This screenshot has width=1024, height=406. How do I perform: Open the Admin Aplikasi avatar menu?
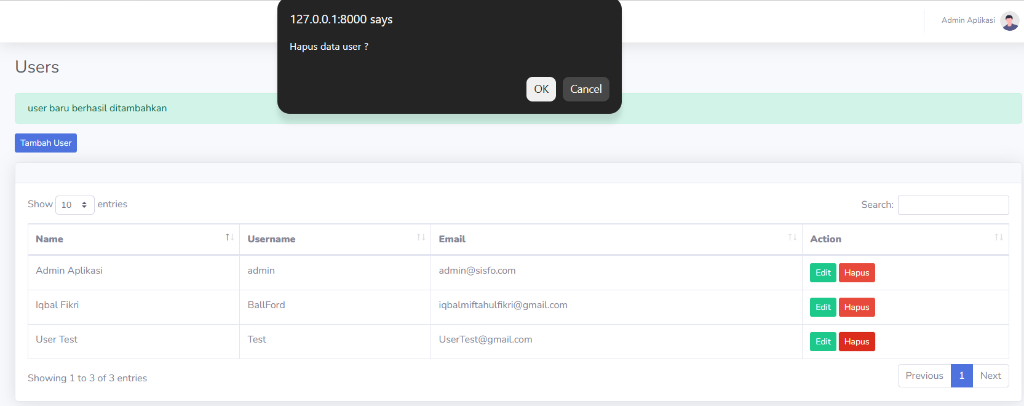pos(1009,21)
